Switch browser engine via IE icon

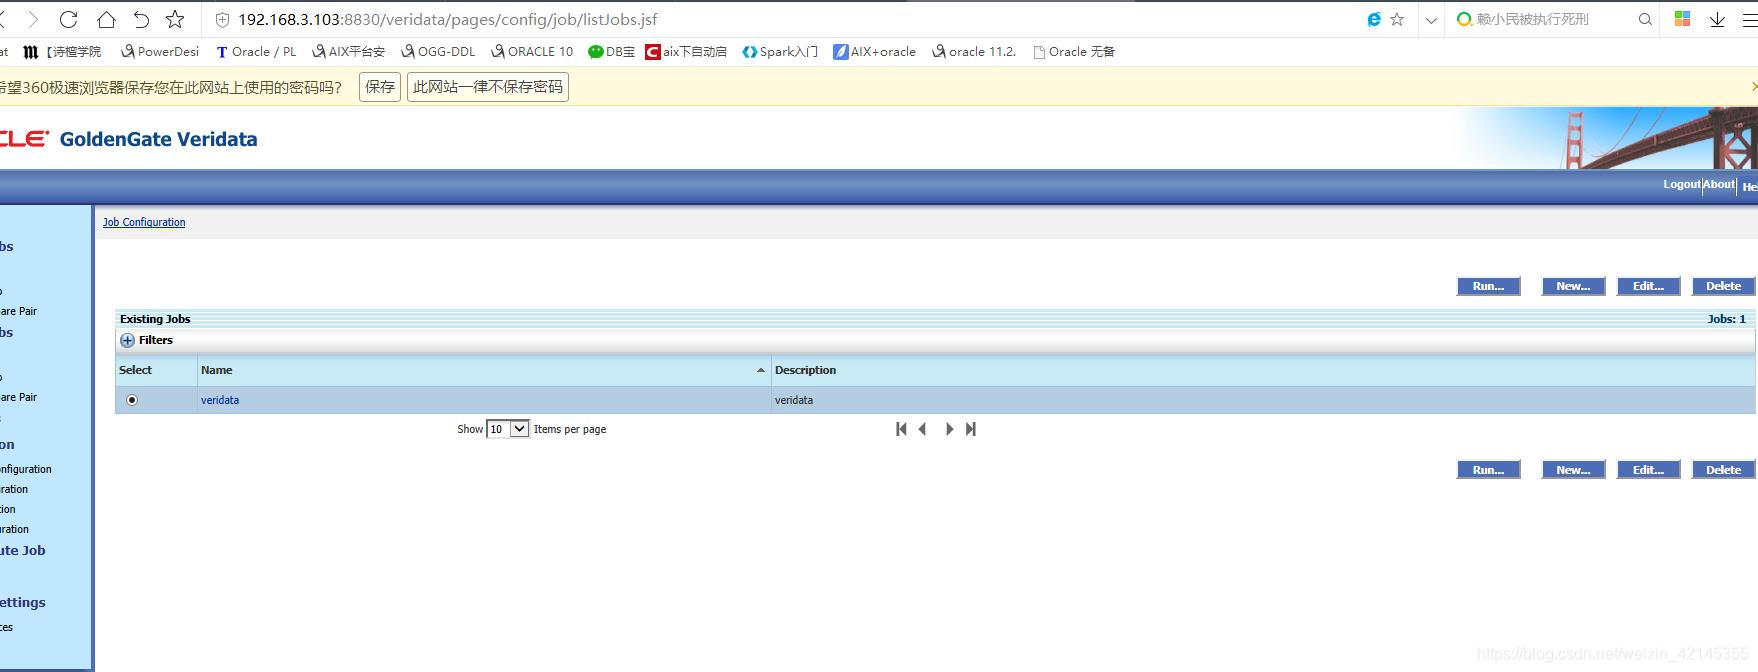[1374, 19]
